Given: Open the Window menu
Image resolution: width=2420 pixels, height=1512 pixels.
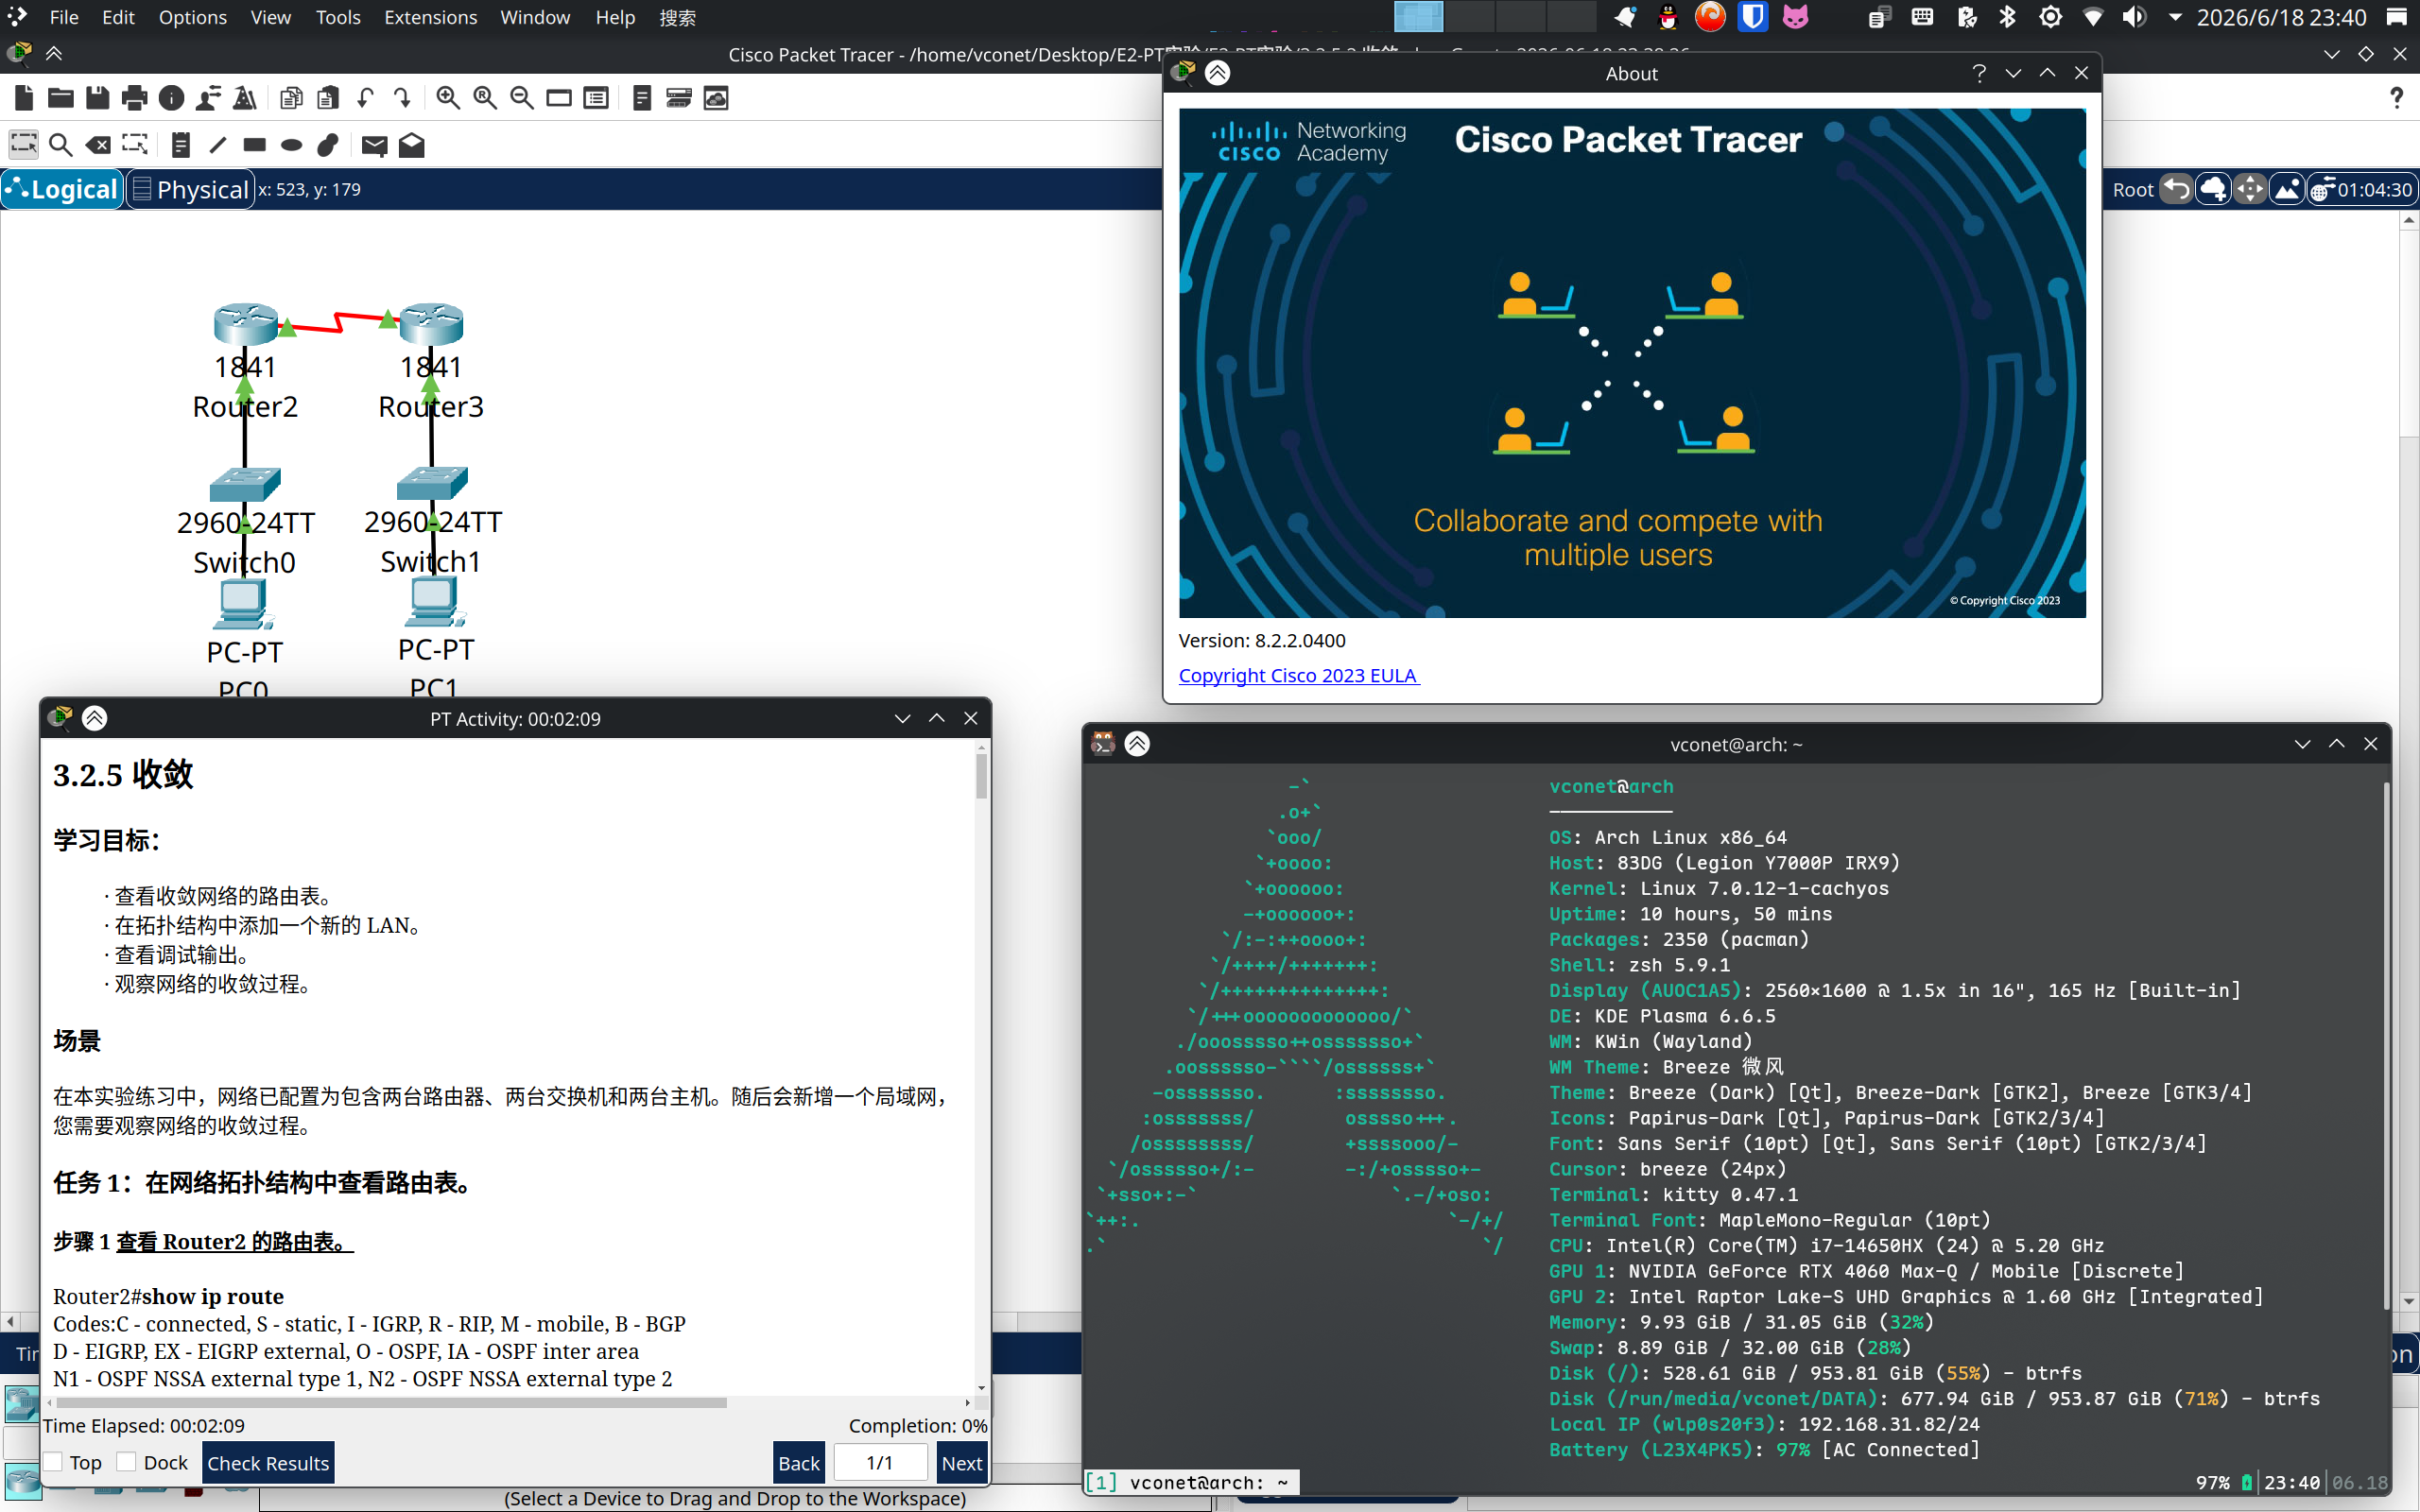Looking at the screenshot, I should point(535,17).
